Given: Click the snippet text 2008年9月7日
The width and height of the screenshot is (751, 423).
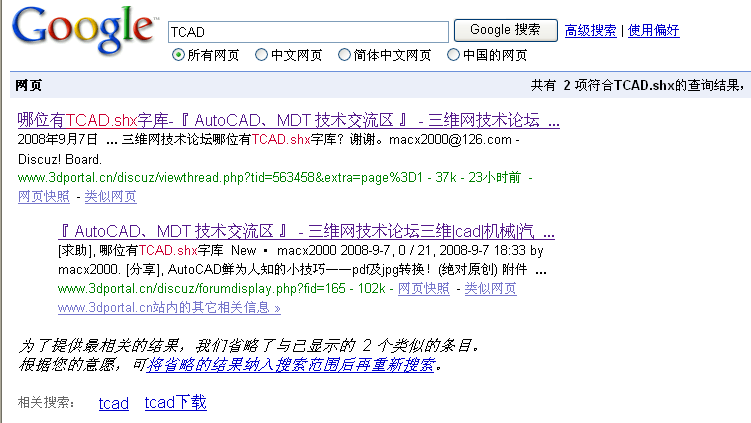Looking at the screenshot, I should (x=57, y=139).
